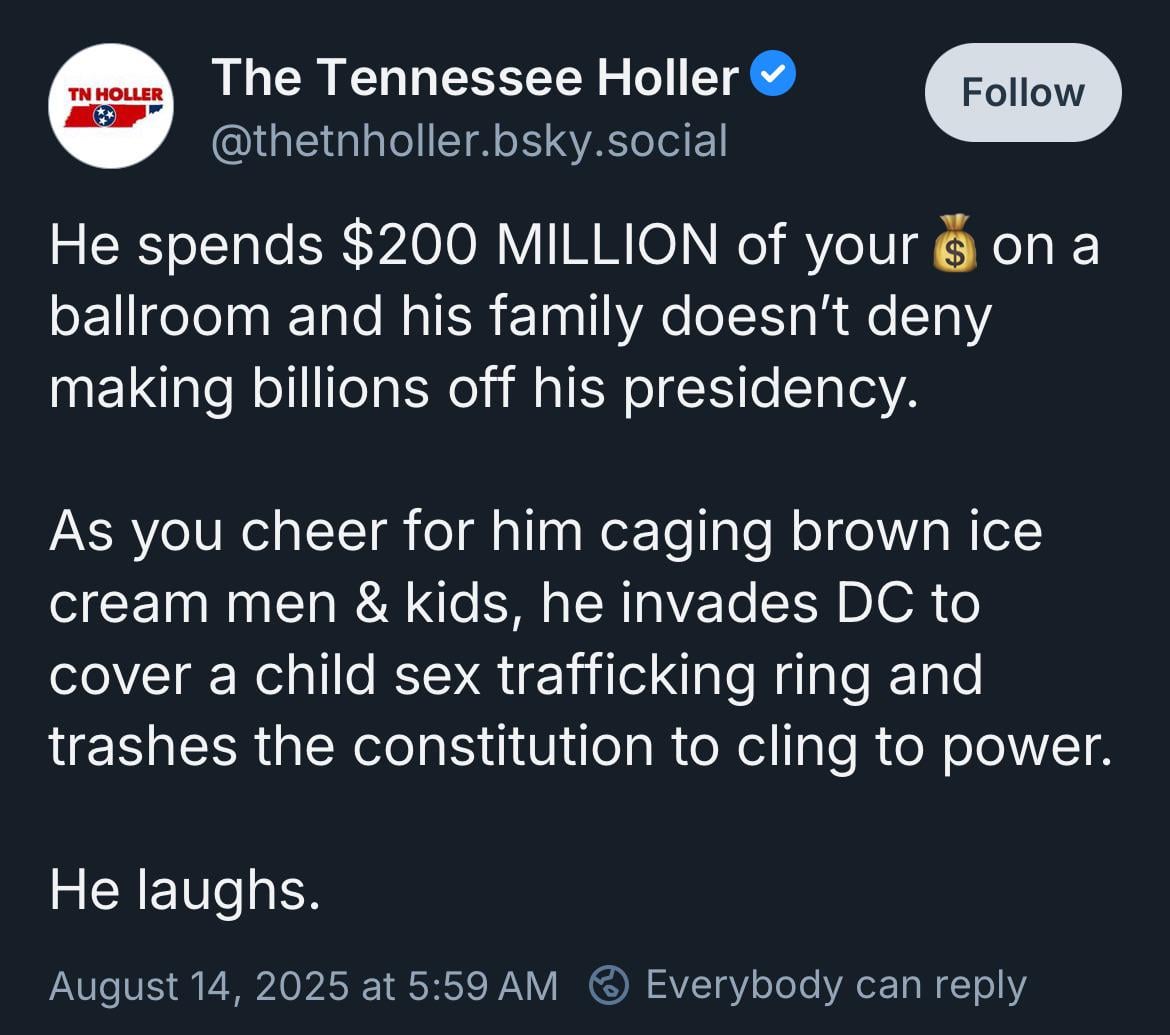This screenshot has height=1035, width=1170.
Task: Click the "making billions off his presidency" line
Action: pos(483,388)
